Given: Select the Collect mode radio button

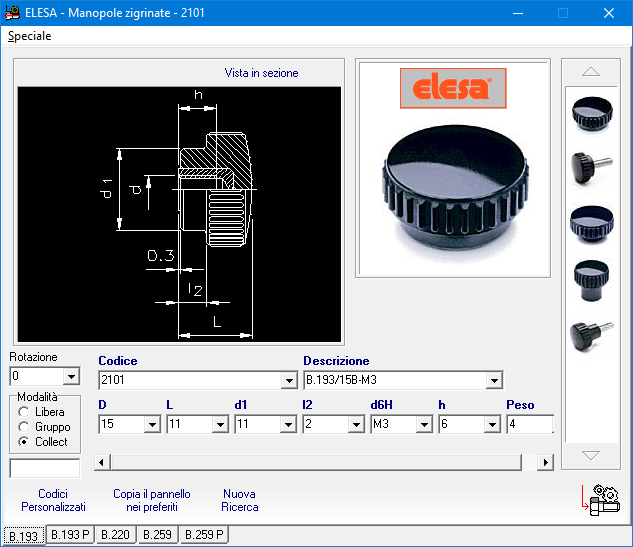Looking at the screenshot, I should (23, 442).
